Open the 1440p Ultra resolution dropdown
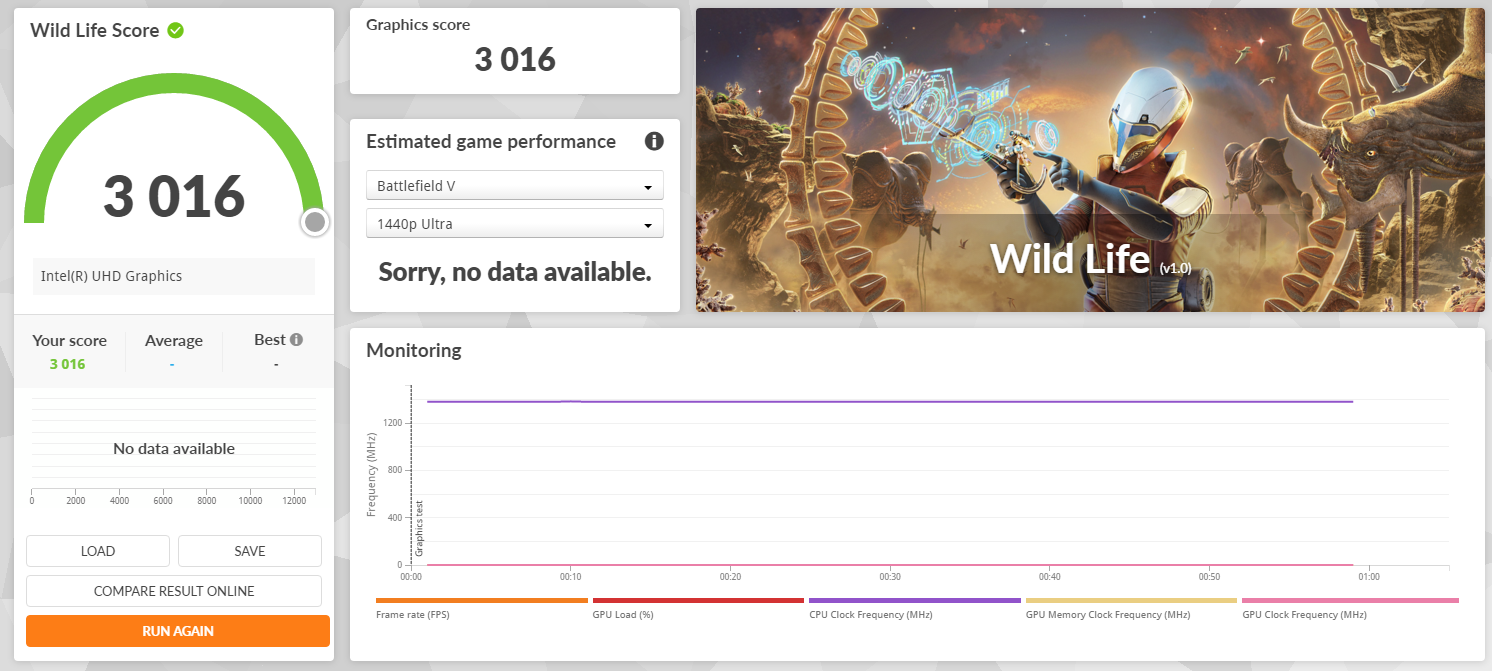 pos(515,224)
